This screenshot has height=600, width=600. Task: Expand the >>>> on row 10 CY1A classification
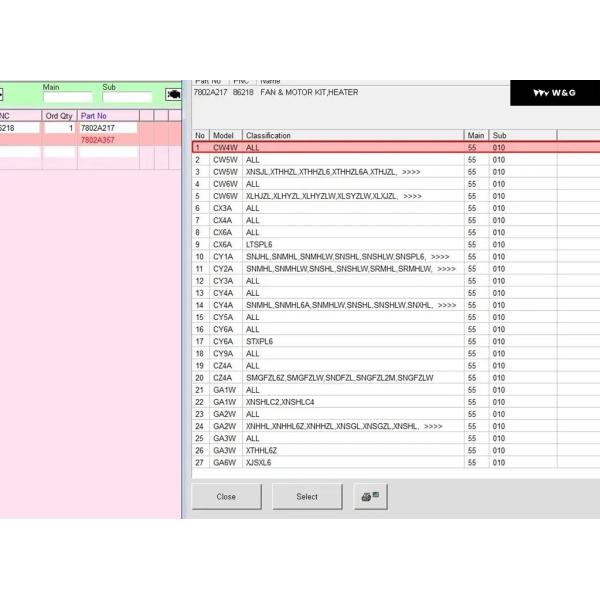tap(440, 257)
